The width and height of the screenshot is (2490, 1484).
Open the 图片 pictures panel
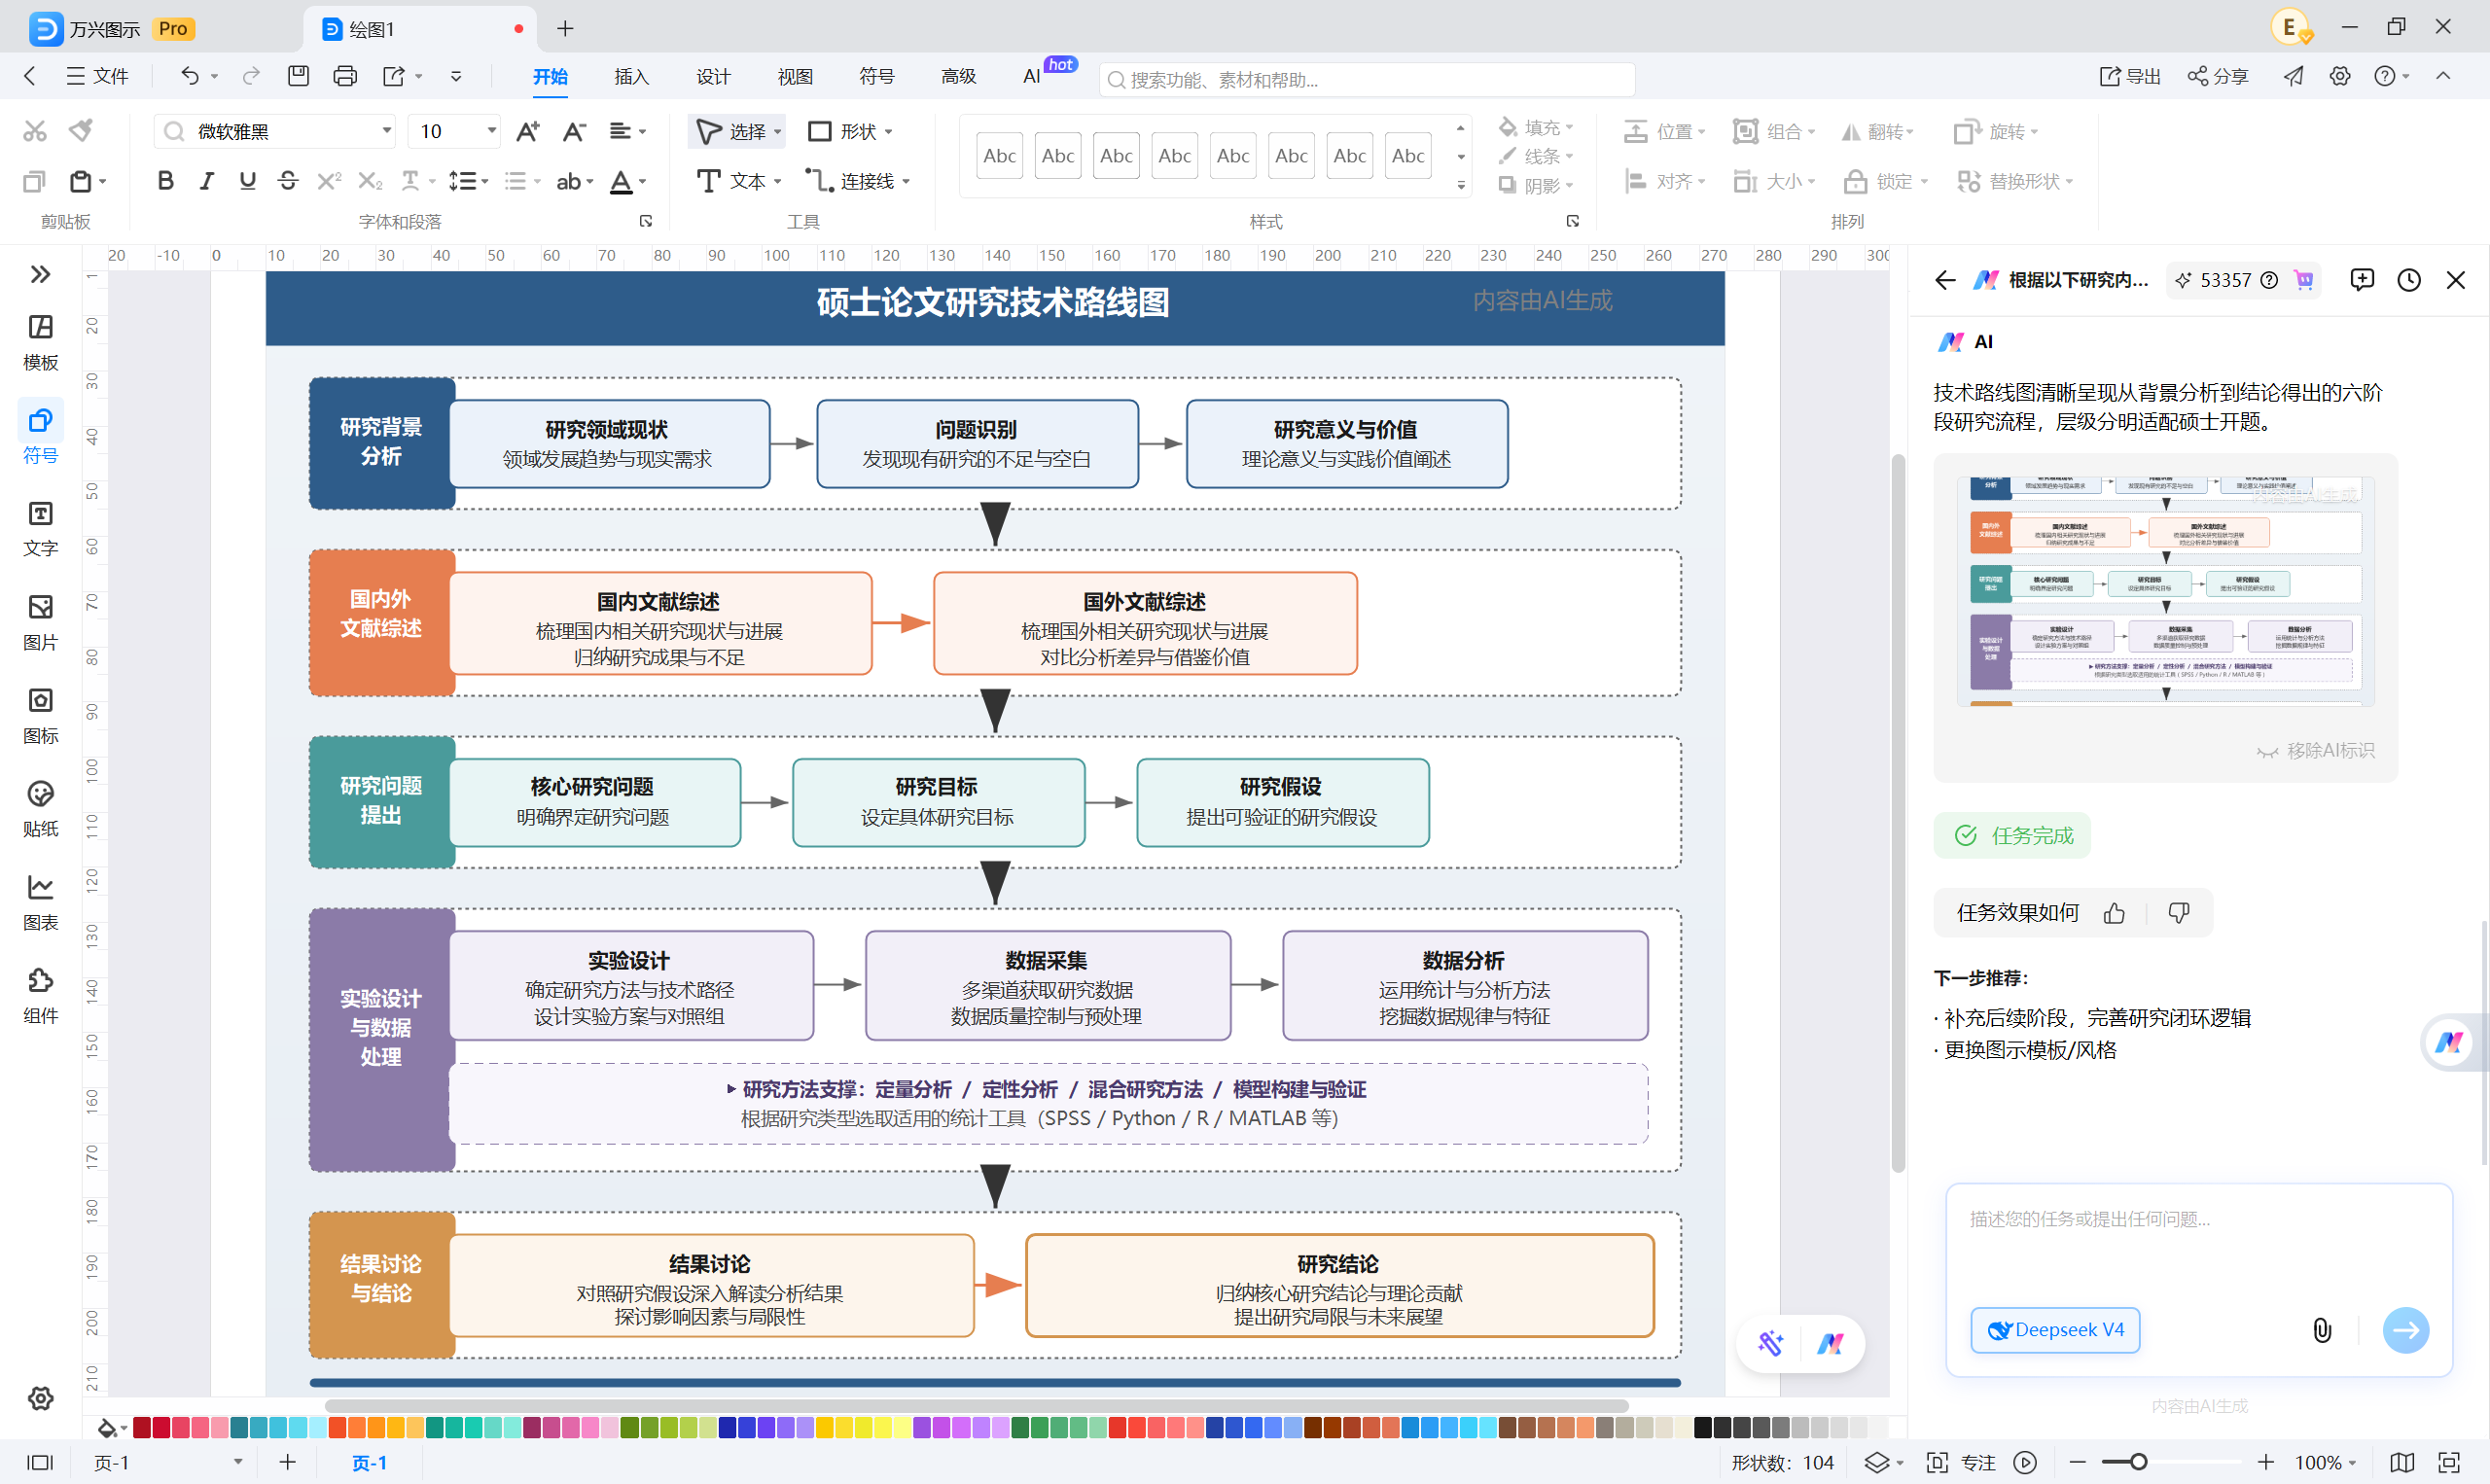click(x=40, y=622)
